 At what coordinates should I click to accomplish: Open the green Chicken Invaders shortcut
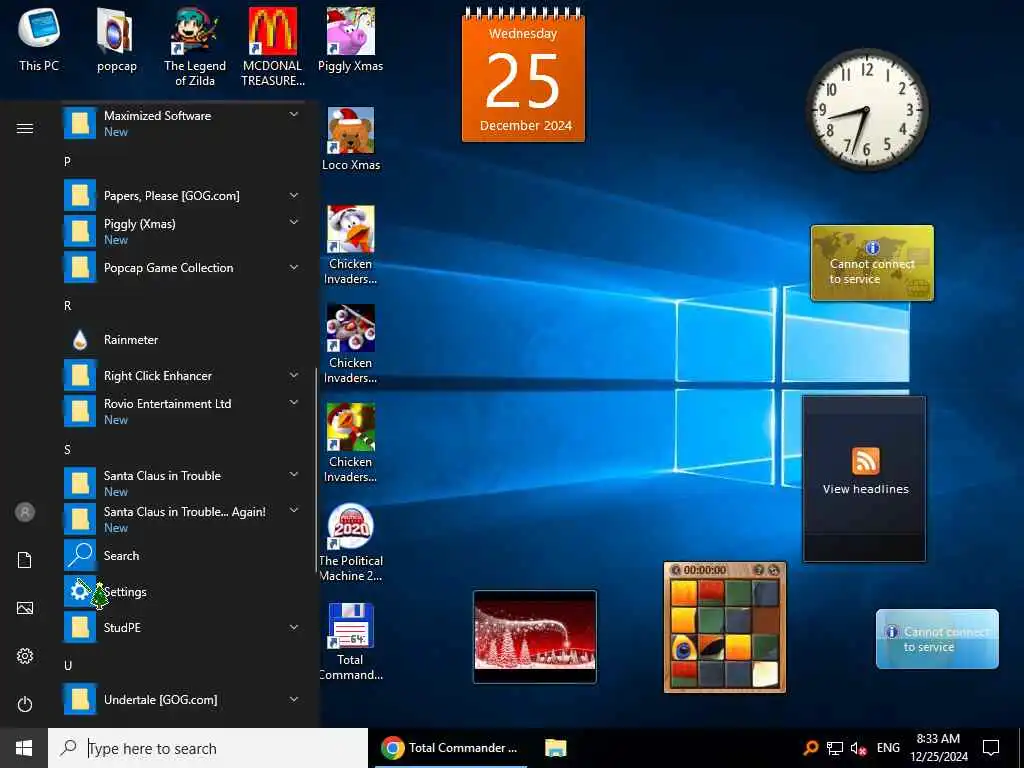(x=351, y=443)
